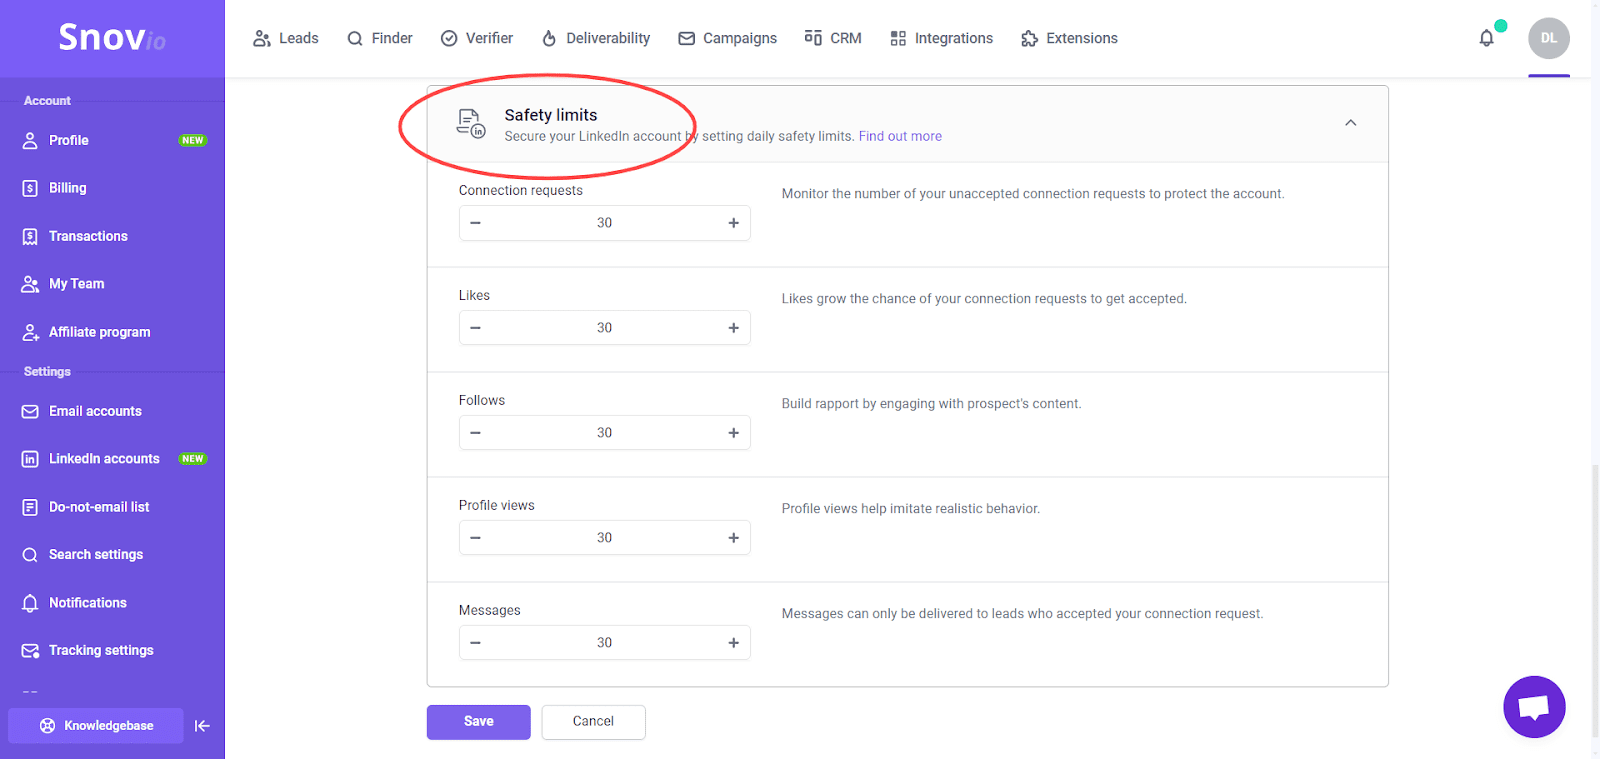The width and height of the screenshot is (1600, 759).
Task: Increase the Follows daily limit
Action: tap(733, 433)
